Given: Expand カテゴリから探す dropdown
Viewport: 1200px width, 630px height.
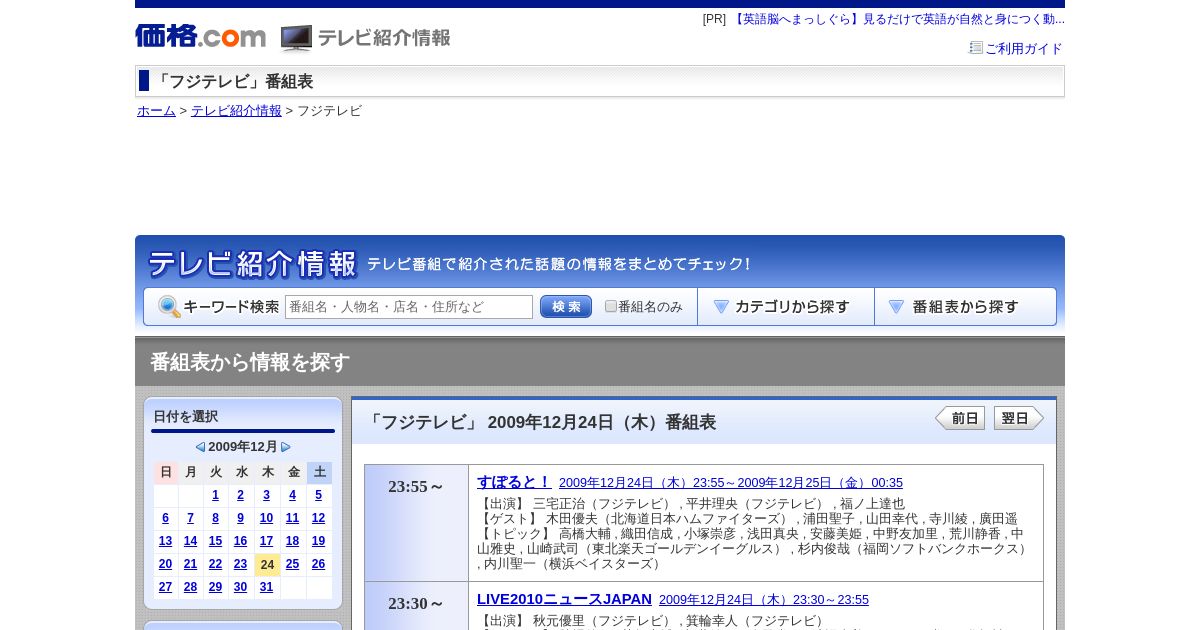Looking at the screenshot, I should point(786,307).
